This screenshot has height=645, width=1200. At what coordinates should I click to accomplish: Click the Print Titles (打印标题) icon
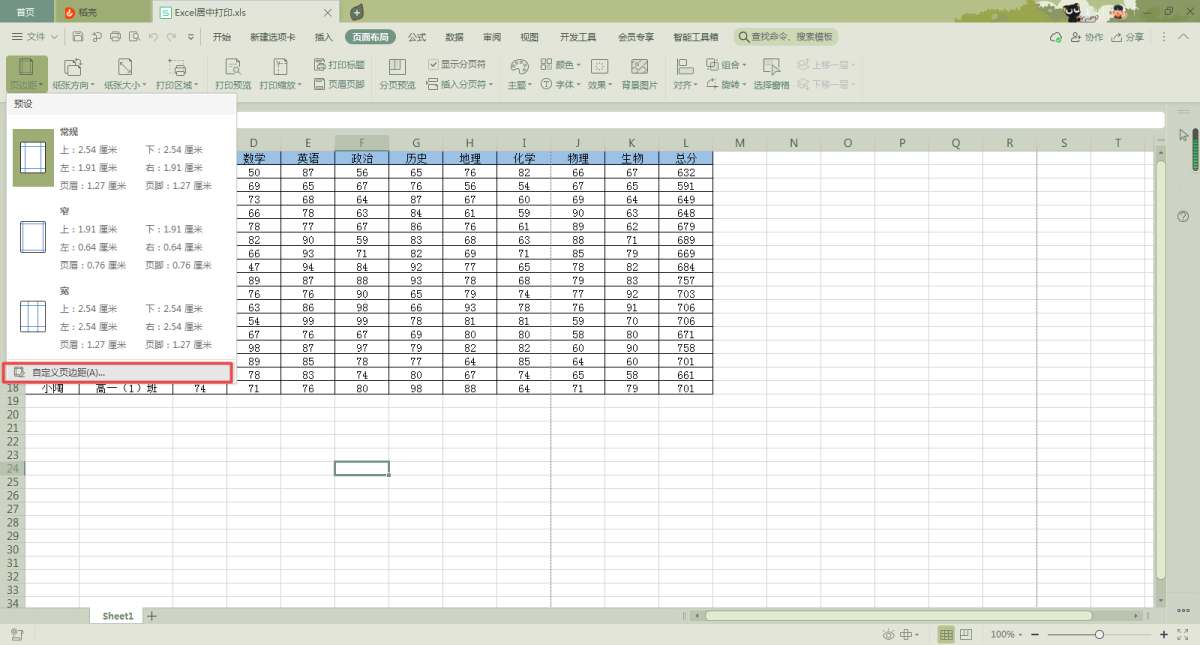[x=340, y=64]
